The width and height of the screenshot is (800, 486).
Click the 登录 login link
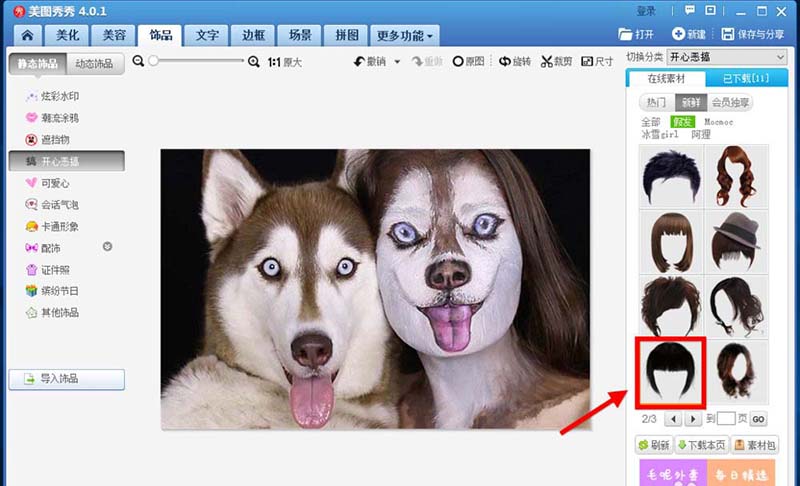[x=645, y=11]
